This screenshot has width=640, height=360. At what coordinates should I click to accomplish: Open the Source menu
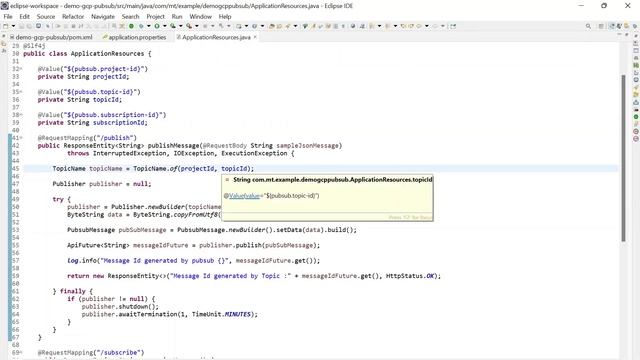46,16
